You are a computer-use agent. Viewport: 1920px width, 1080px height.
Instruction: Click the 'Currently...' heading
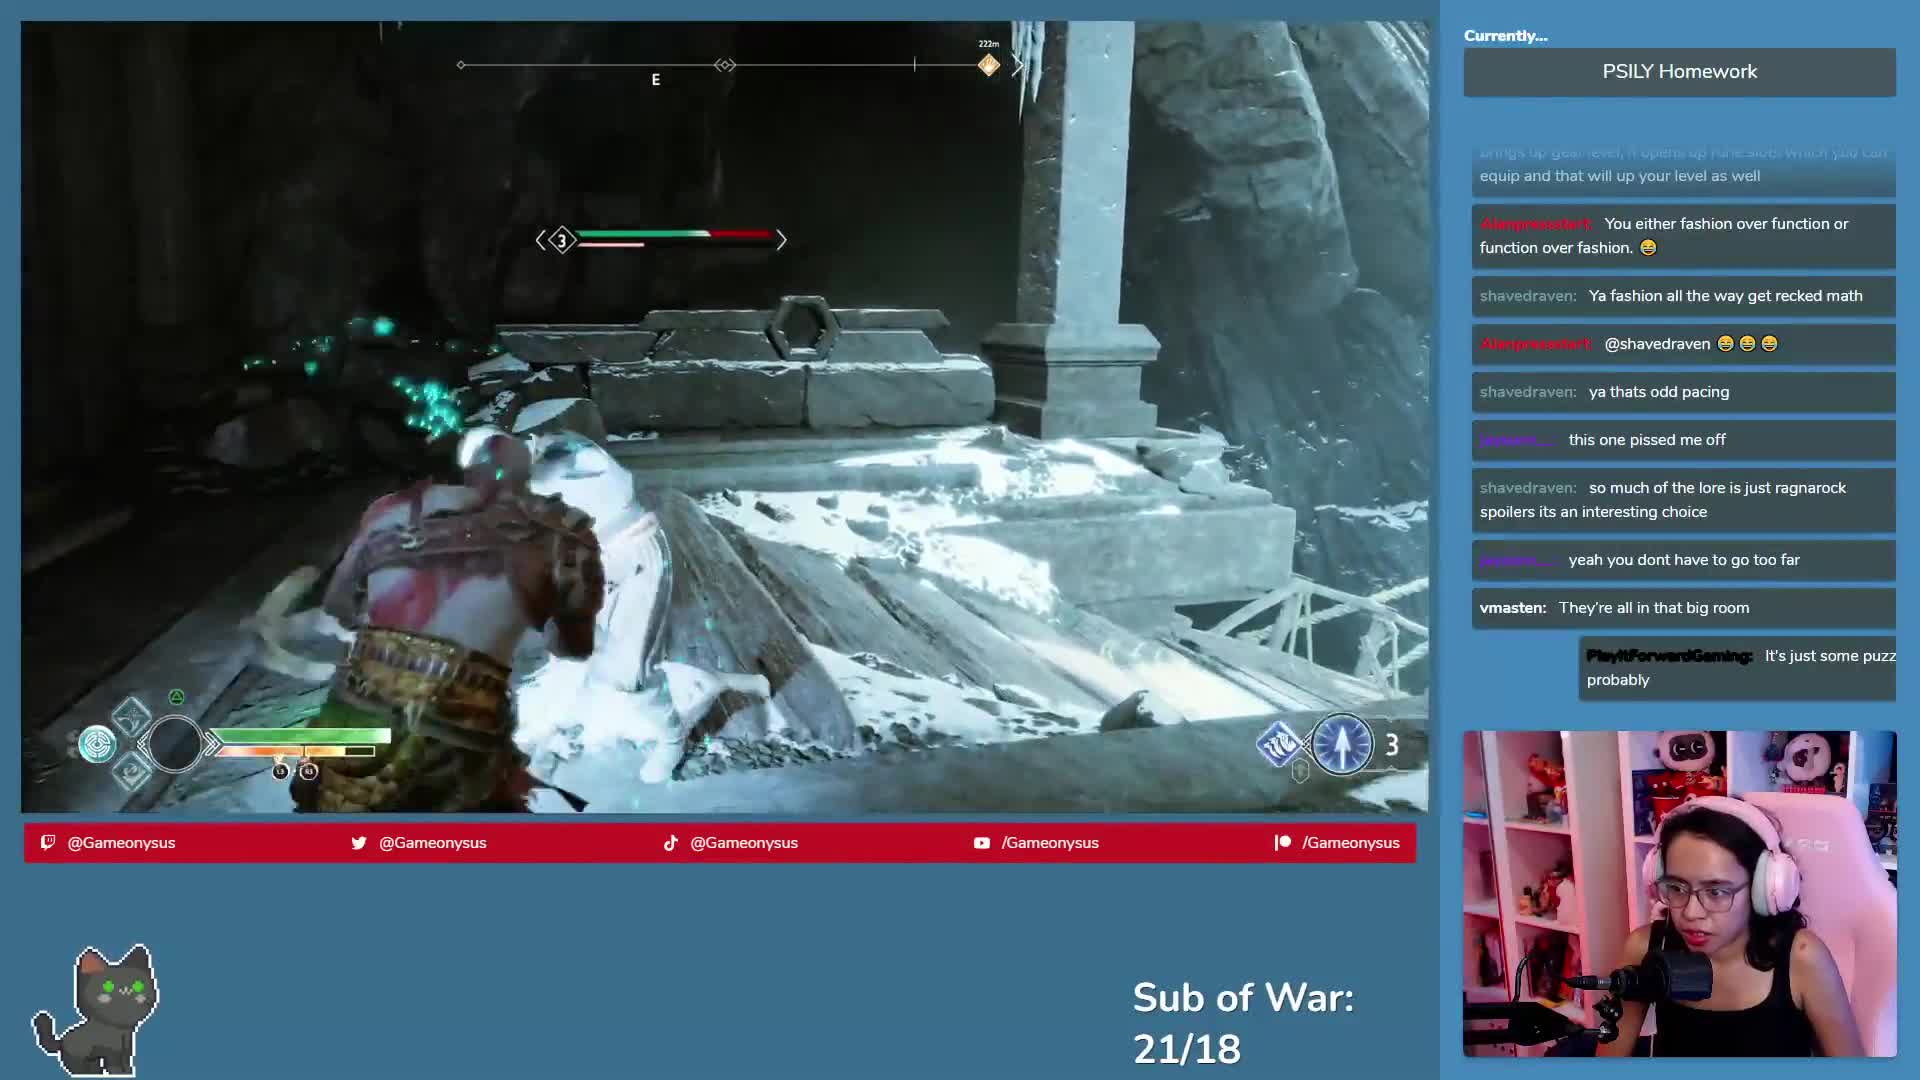point(1506,36)
